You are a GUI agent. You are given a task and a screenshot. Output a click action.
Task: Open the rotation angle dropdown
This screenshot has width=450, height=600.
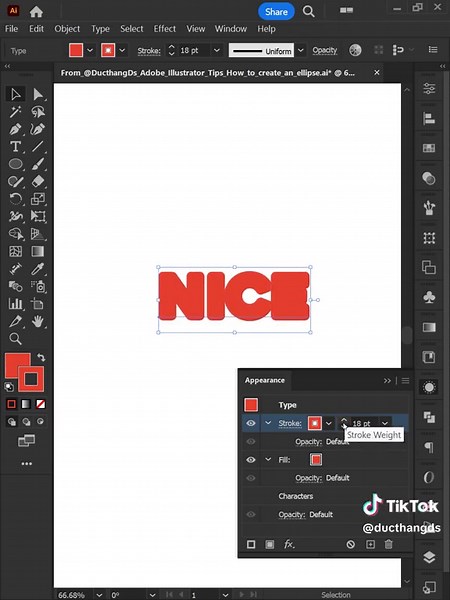click(x=153, y=595)
